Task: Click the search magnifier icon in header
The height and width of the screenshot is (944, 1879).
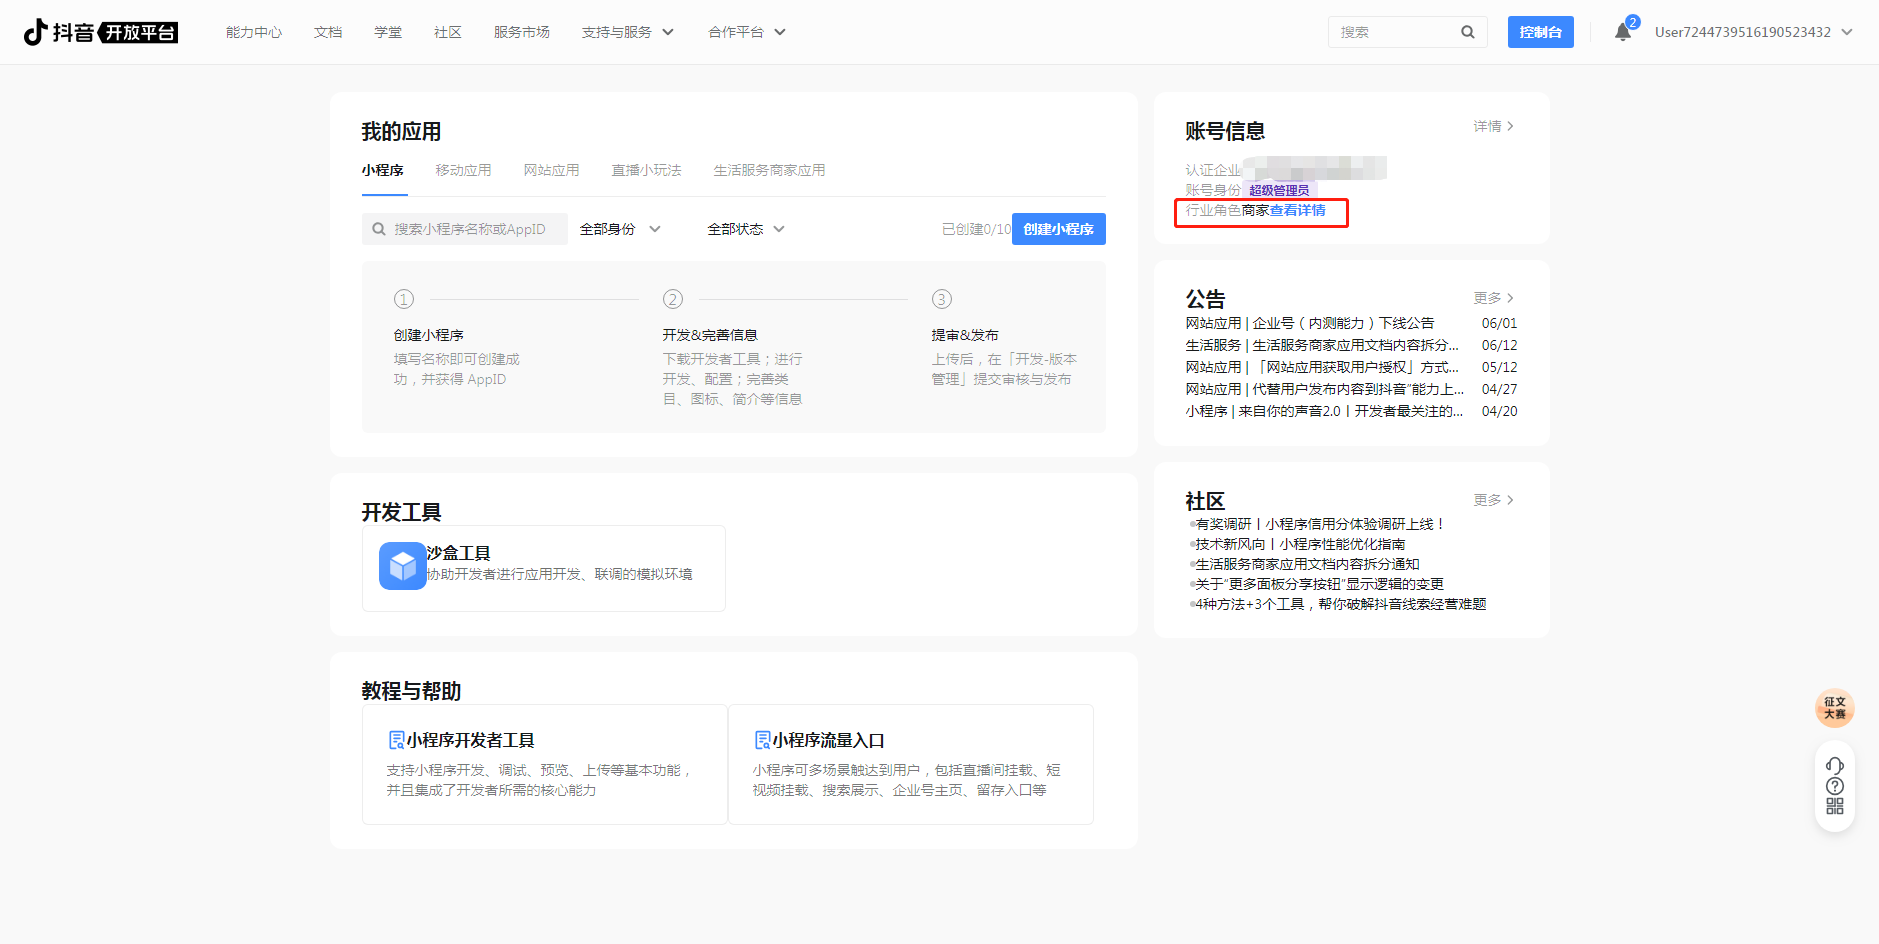Action: pyautogui.click(x=1467, y=32)
